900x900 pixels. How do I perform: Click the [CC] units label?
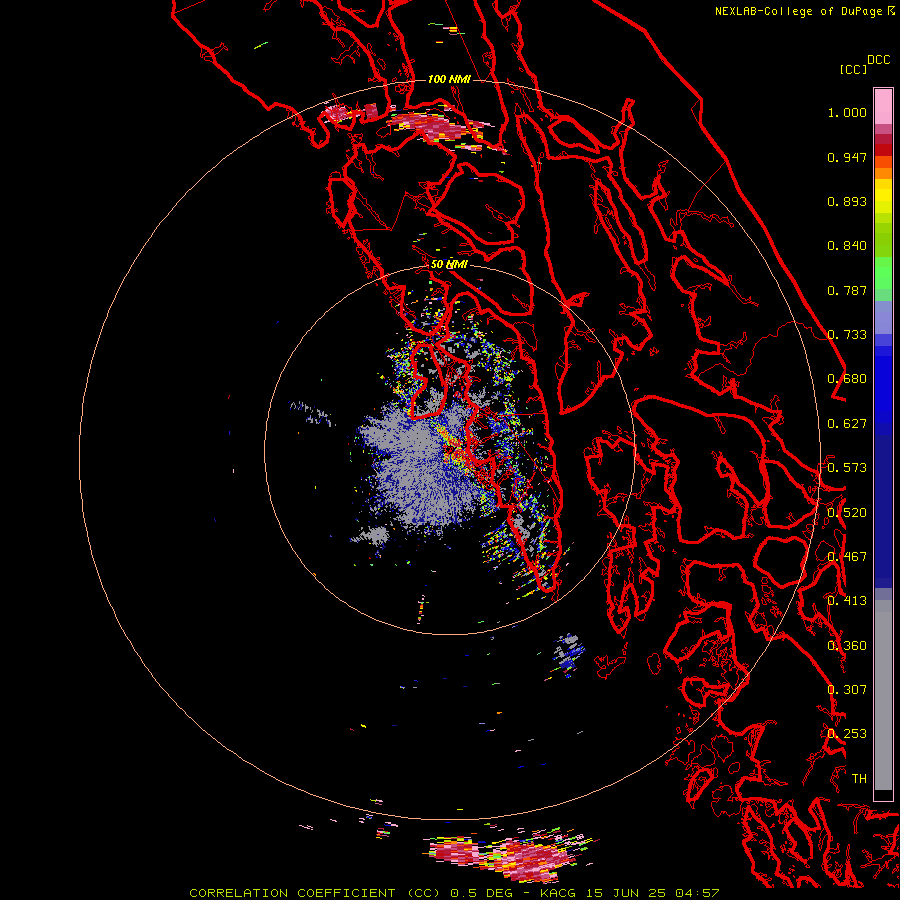point(853,69)
